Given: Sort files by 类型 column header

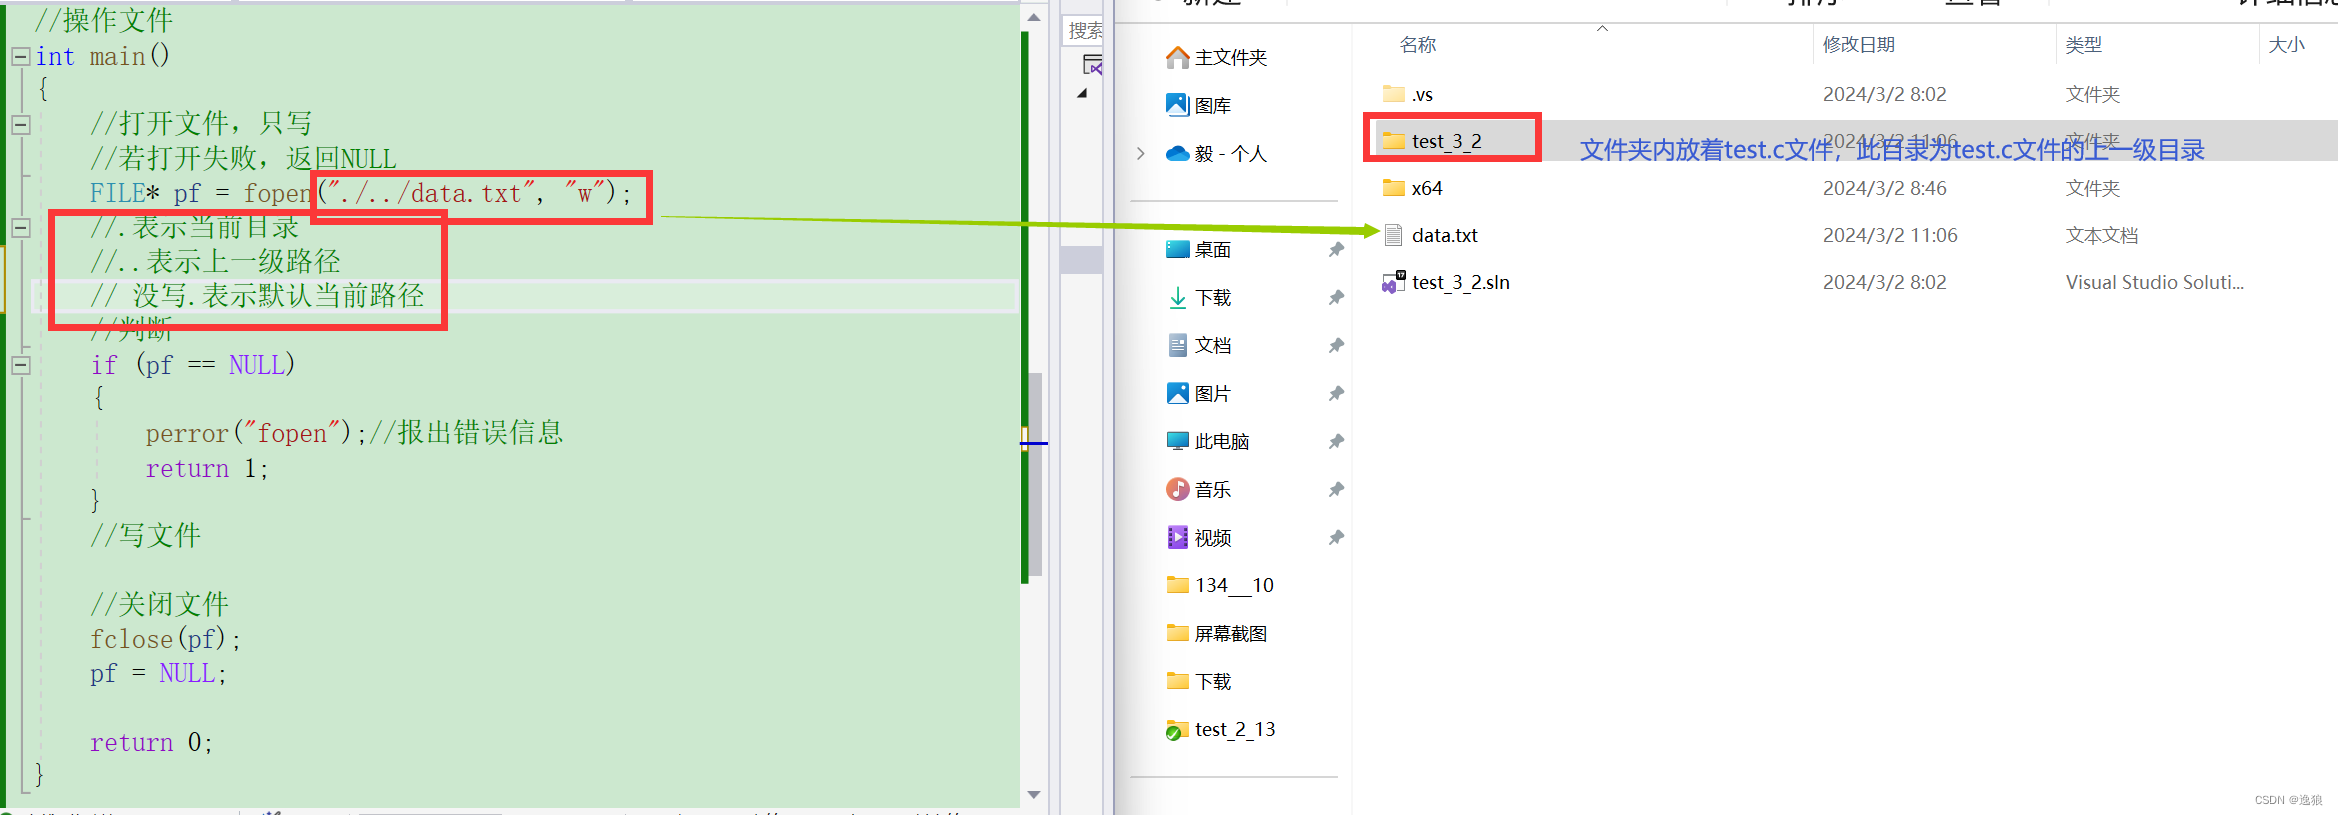Looking at the screenshot, I should click(2084, 44).
